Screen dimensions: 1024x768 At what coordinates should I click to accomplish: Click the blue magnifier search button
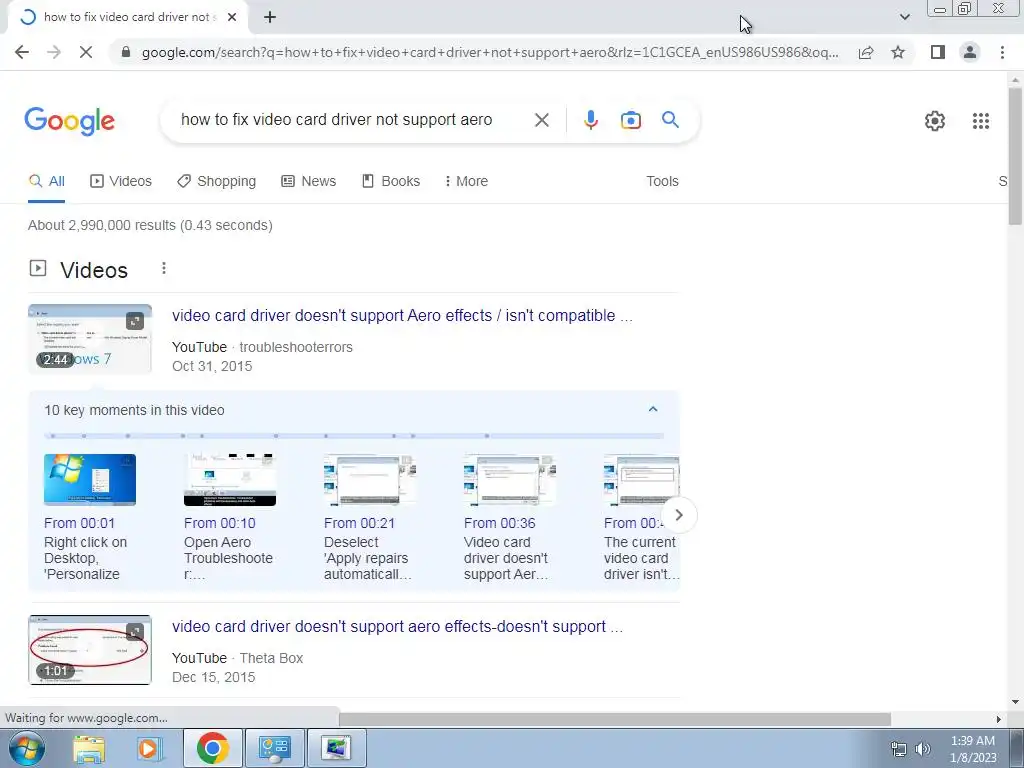[x=670, y=120]
